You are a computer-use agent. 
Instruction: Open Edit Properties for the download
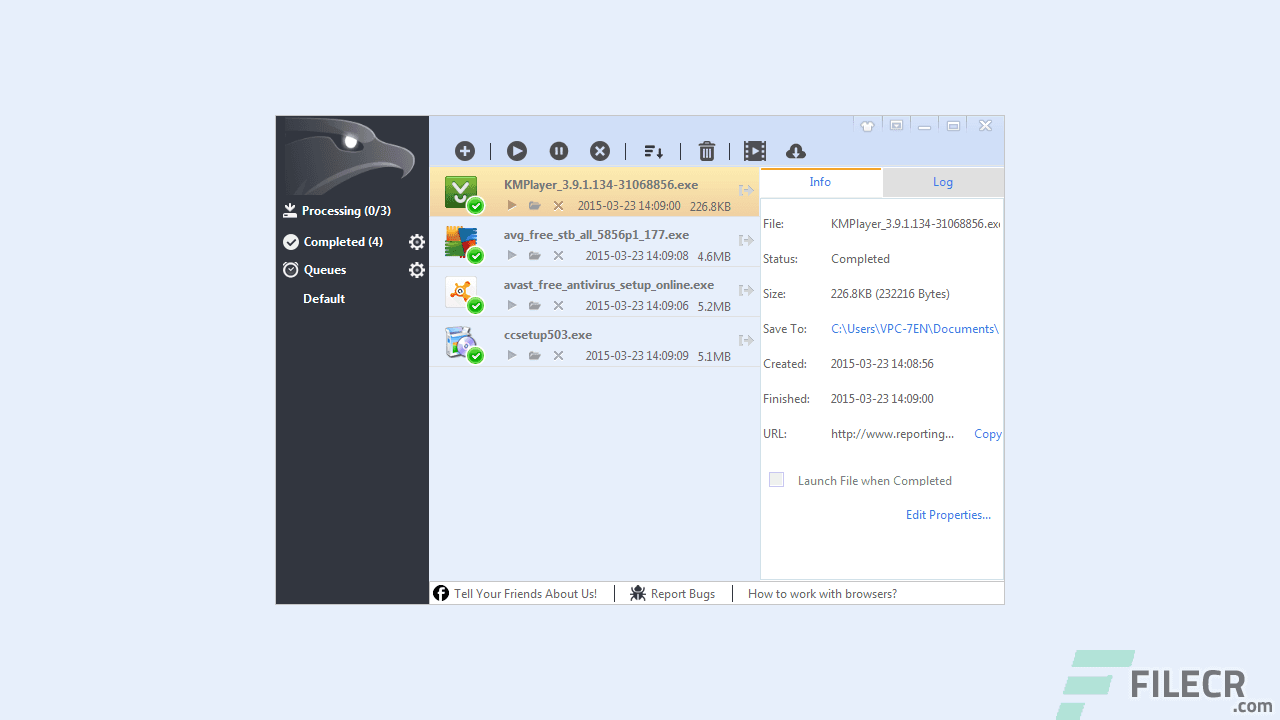tap(947, 514)
